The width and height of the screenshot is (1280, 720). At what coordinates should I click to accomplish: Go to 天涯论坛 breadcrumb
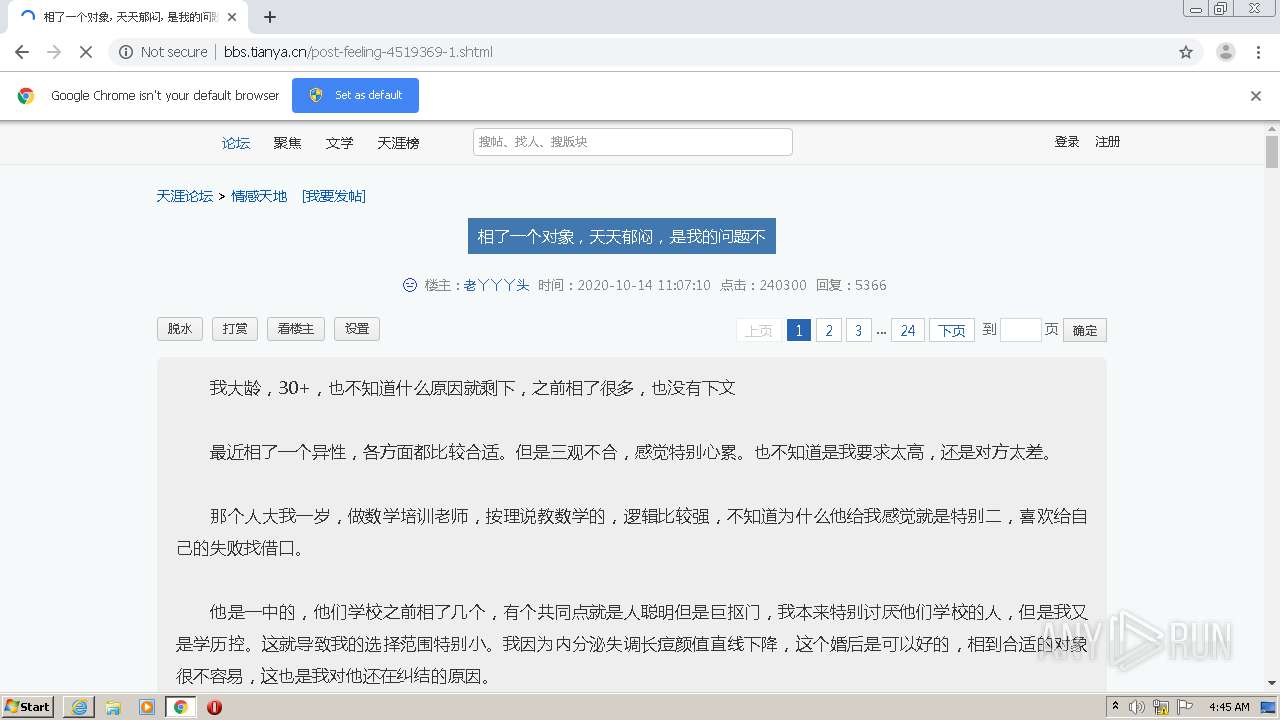[x=184, y=196]
